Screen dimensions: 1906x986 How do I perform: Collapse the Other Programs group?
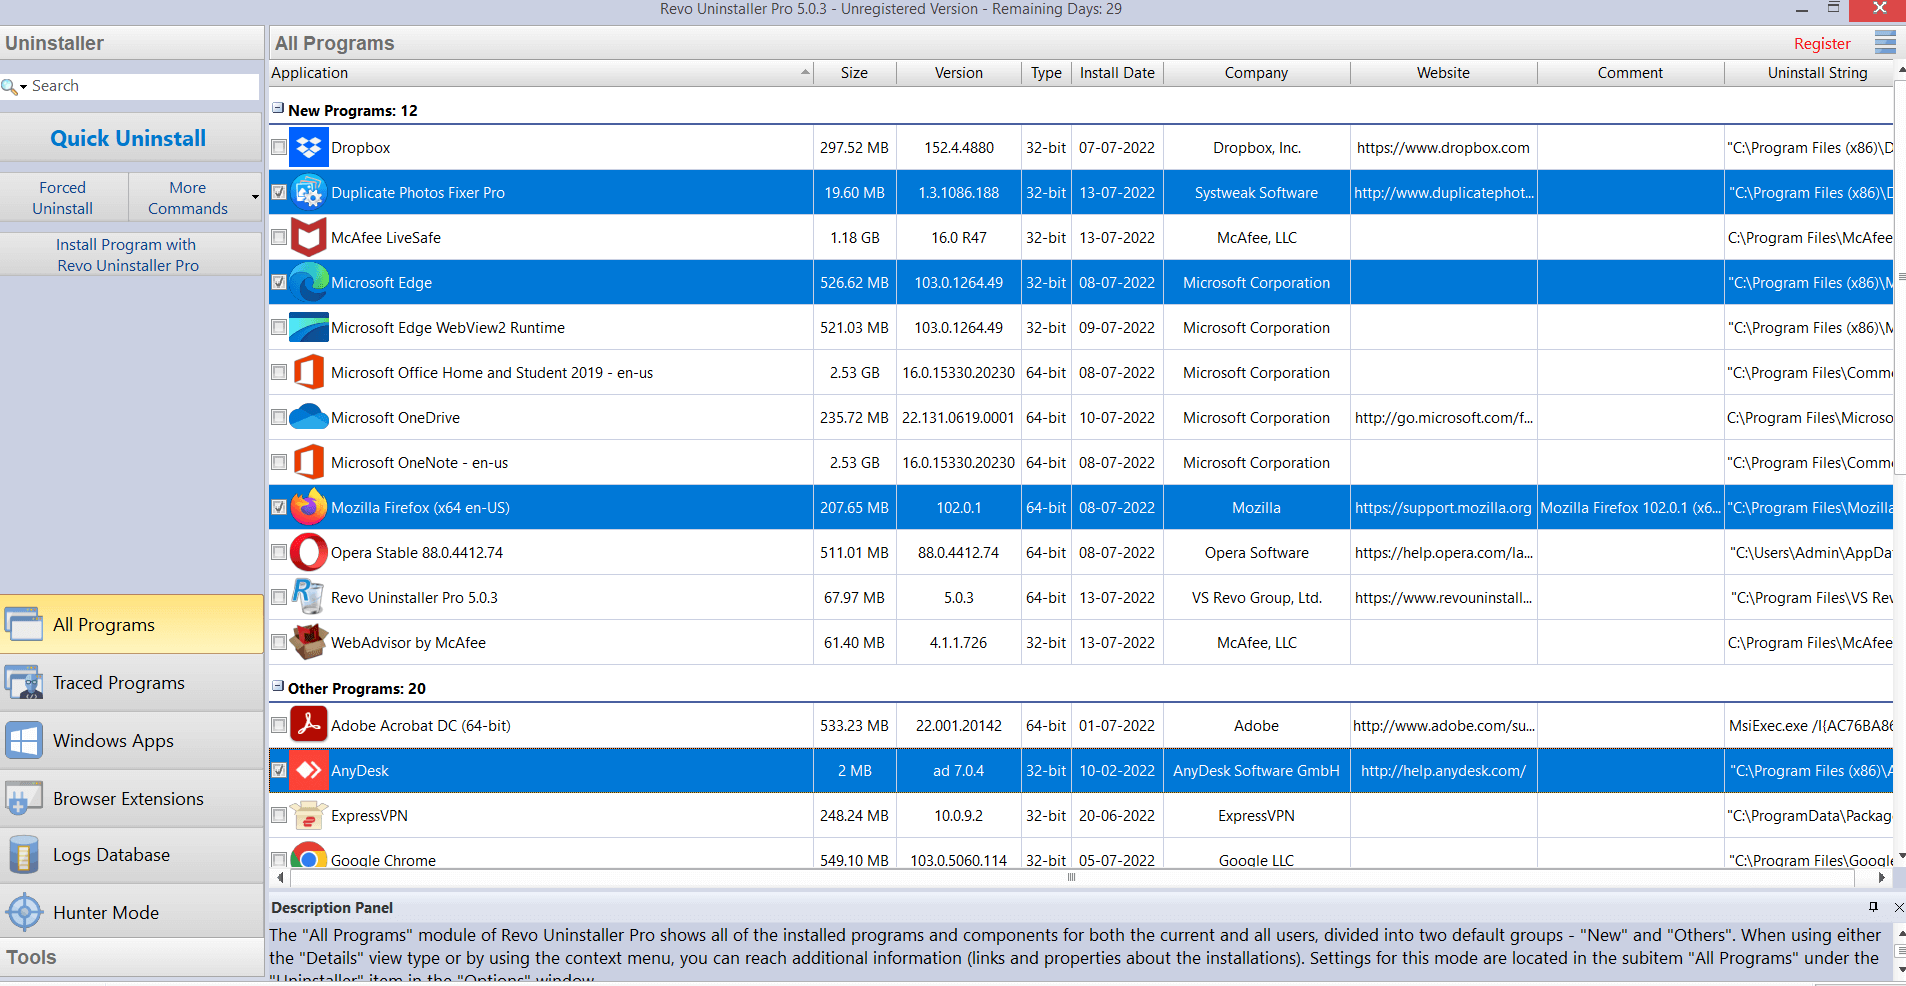click(x=278, y=687)
